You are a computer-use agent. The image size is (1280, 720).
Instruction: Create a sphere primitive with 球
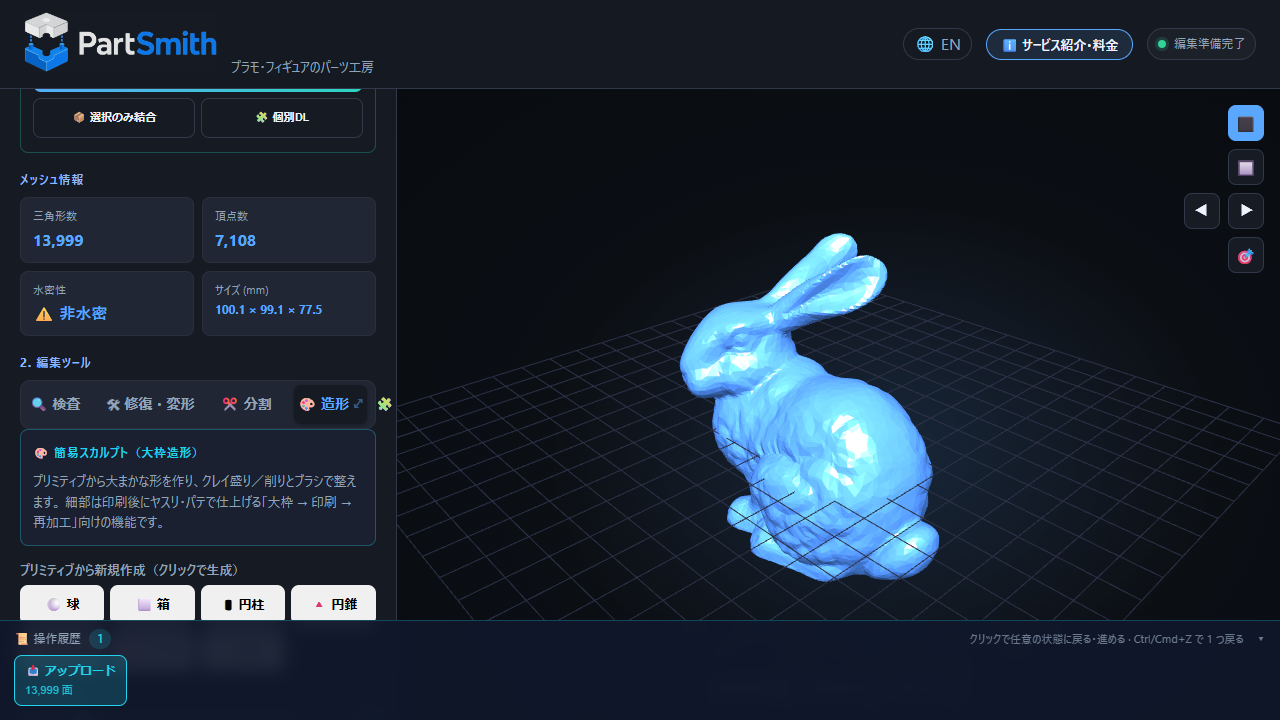(64, 604)
